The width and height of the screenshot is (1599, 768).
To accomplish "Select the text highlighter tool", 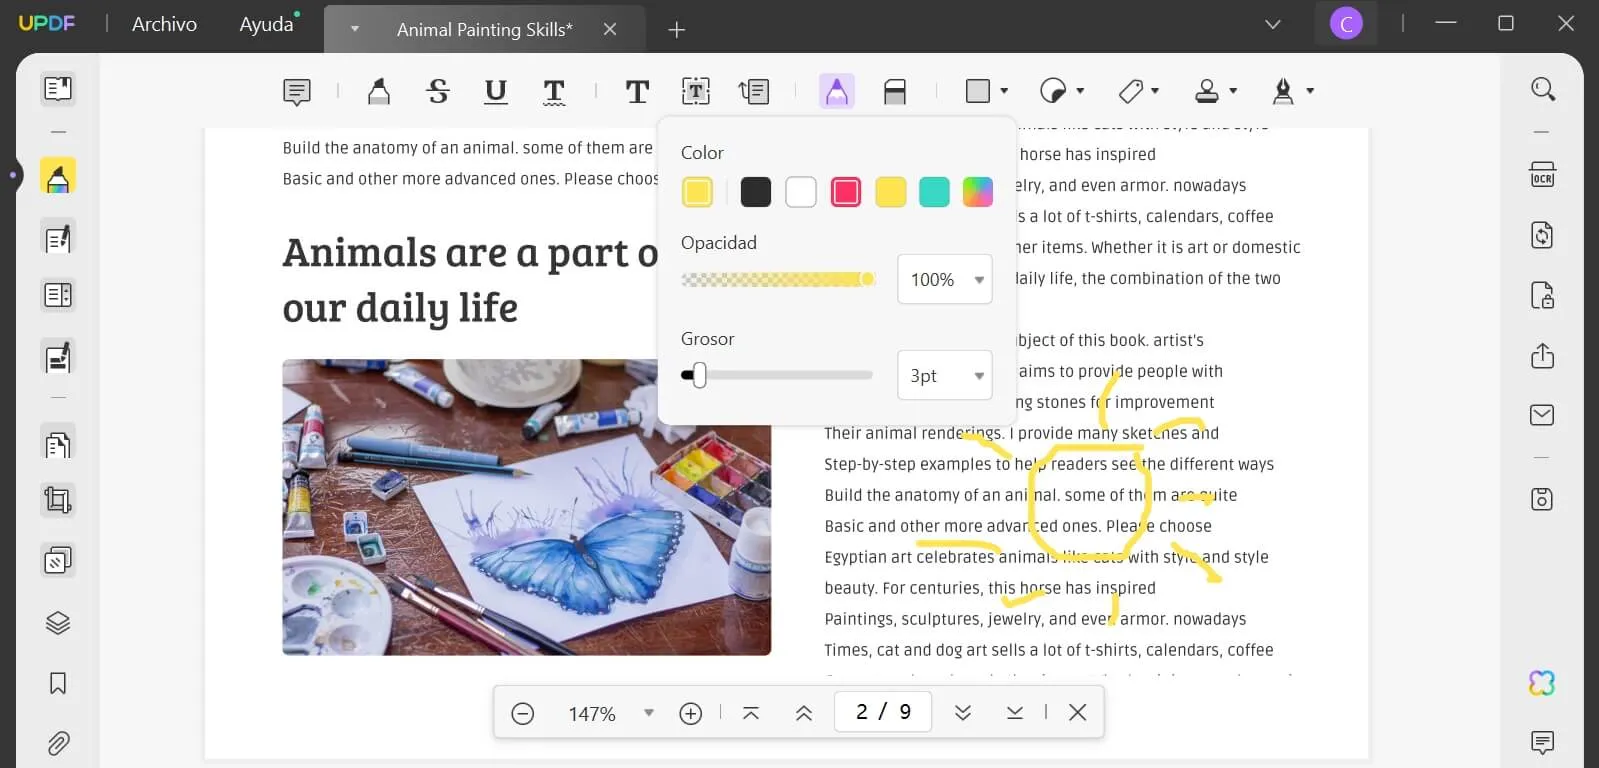I will pos(378,92).
